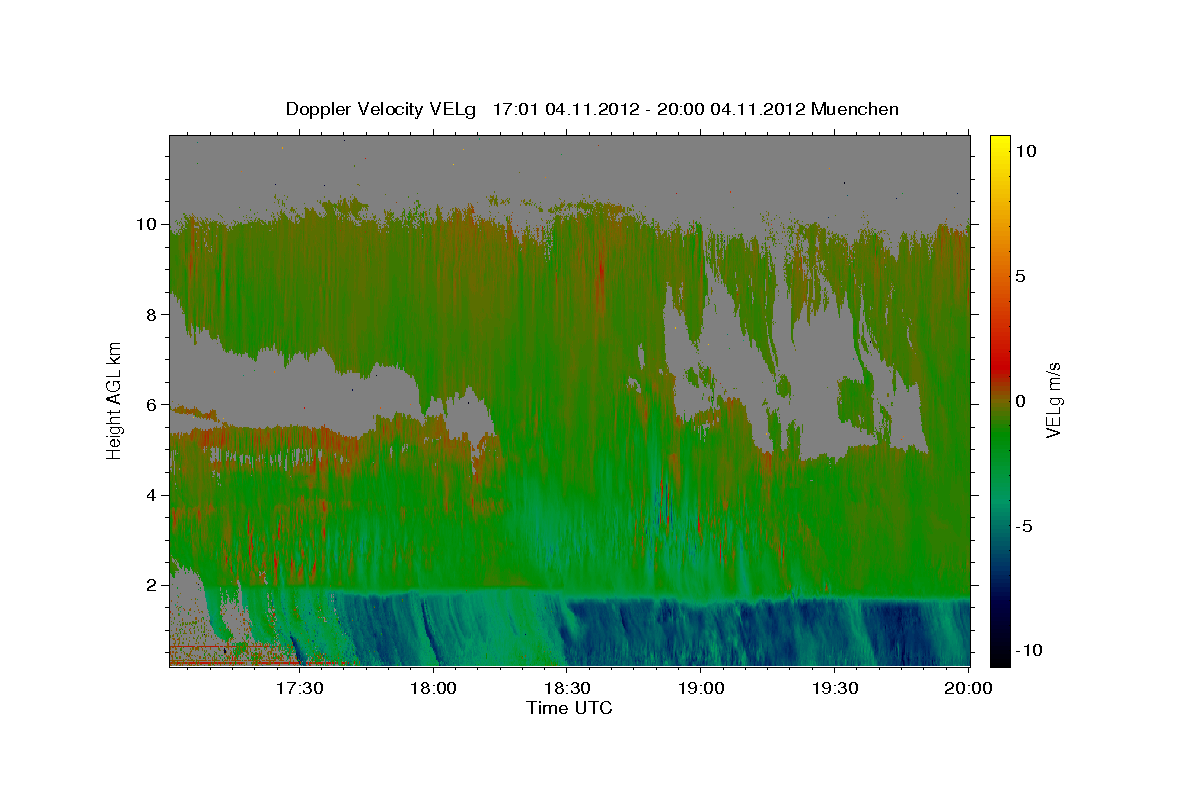Click the colorbar label '10' at top
1200x800 pixels.
pos(1026,150)
